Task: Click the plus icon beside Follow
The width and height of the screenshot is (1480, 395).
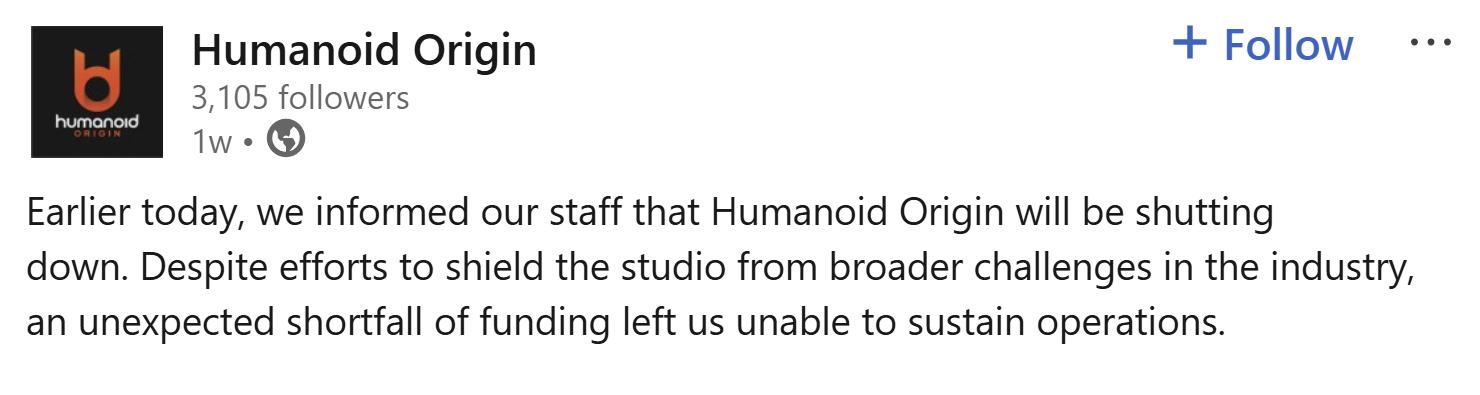Action: (1189, 43)
